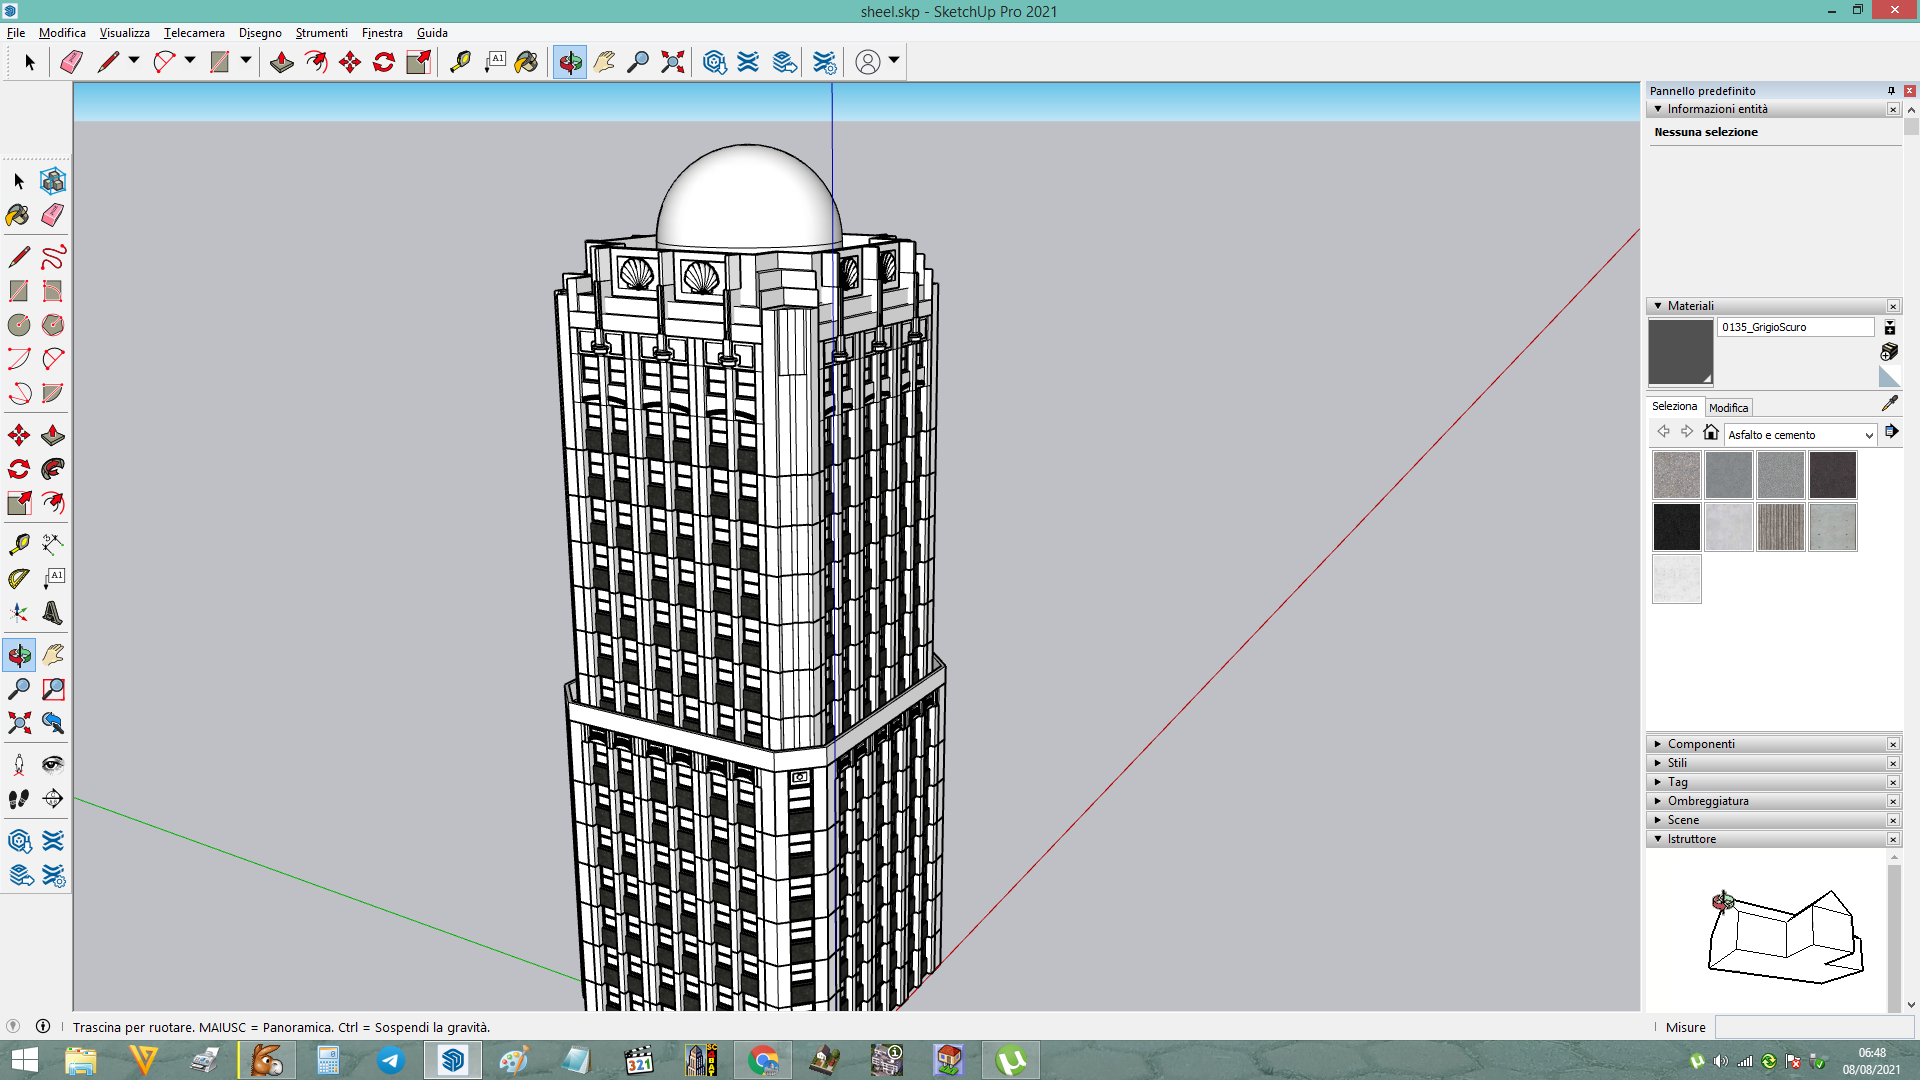
Task: Pick the black asphalt material swatch
Action: point(1677,527)
